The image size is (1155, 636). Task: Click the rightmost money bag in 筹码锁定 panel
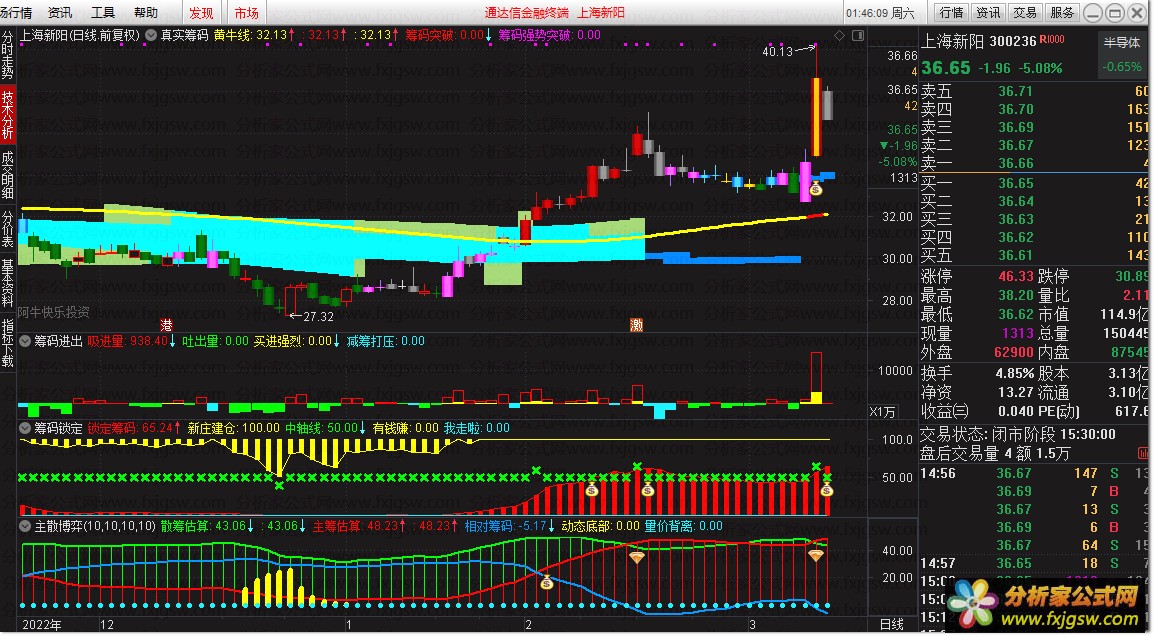pos(826,489)
